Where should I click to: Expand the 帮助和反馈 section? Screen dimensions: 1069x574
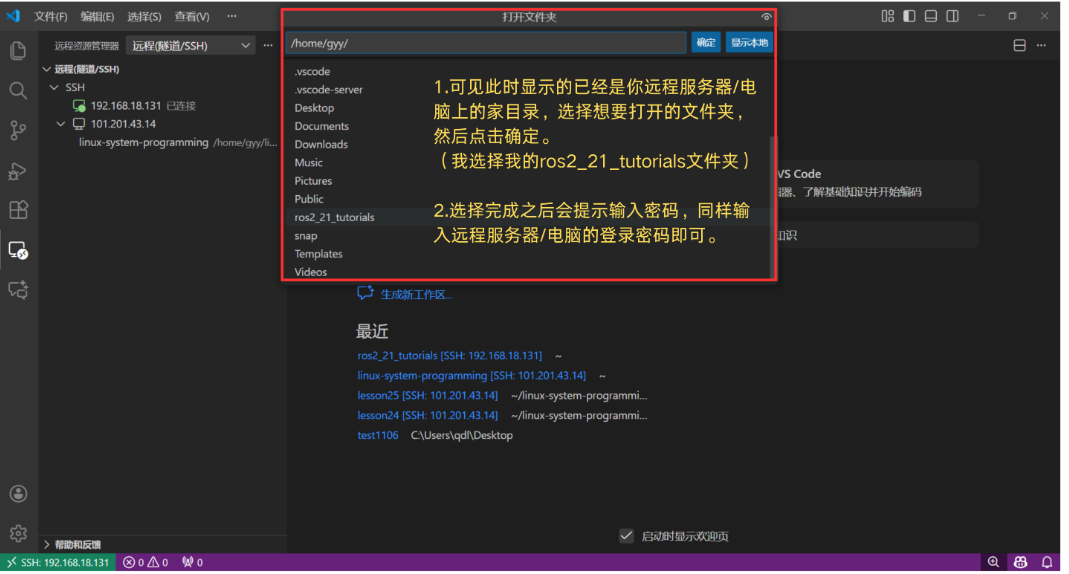click(46, 544)
